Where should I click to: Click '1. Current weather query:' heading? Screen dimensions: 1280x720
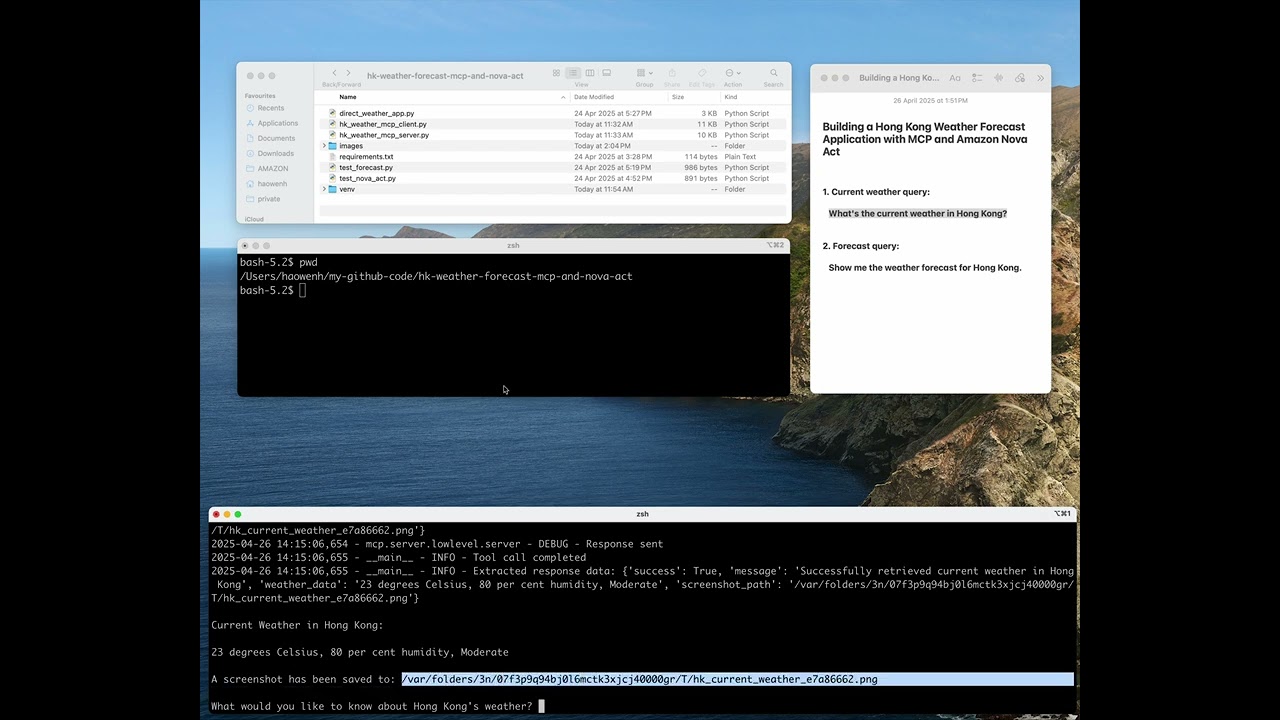(876, 192)
